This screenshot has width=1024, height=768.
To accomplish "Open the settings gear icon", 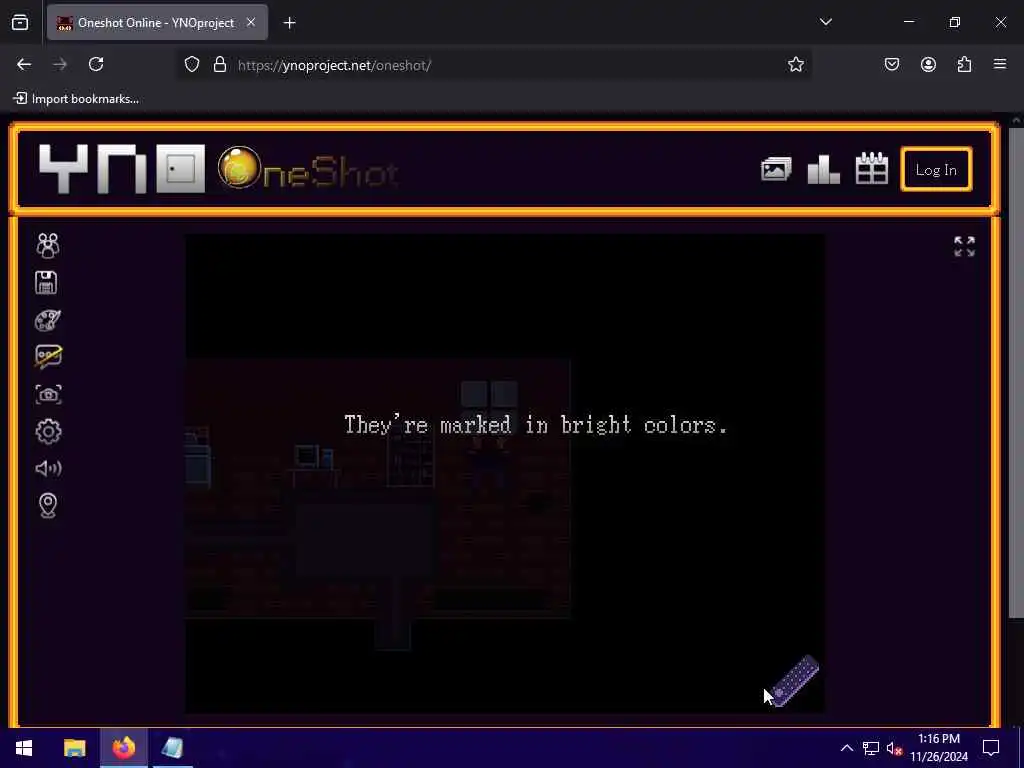I will (x=48, y=431).
